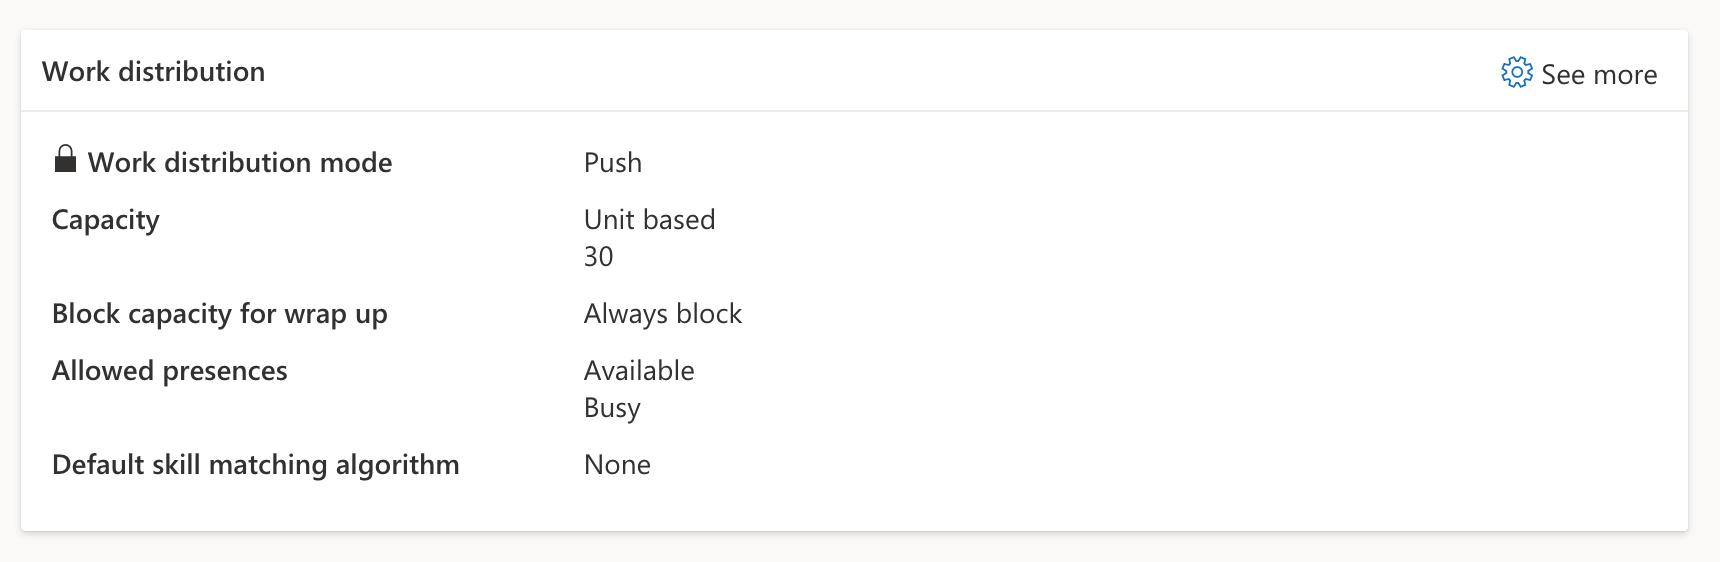1720x562 pixels.
Task: Click Default skill matching algorithm label
Action: click(255, 465)
